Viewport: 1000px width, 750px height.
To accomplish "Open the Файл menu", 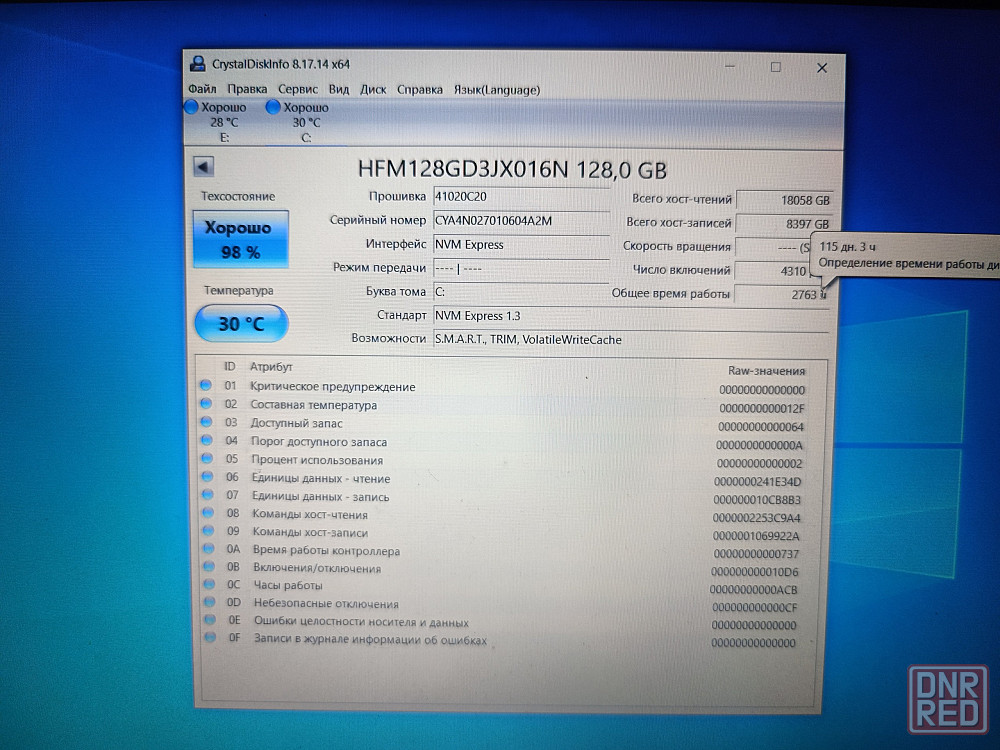I will (x=202, y=89).
